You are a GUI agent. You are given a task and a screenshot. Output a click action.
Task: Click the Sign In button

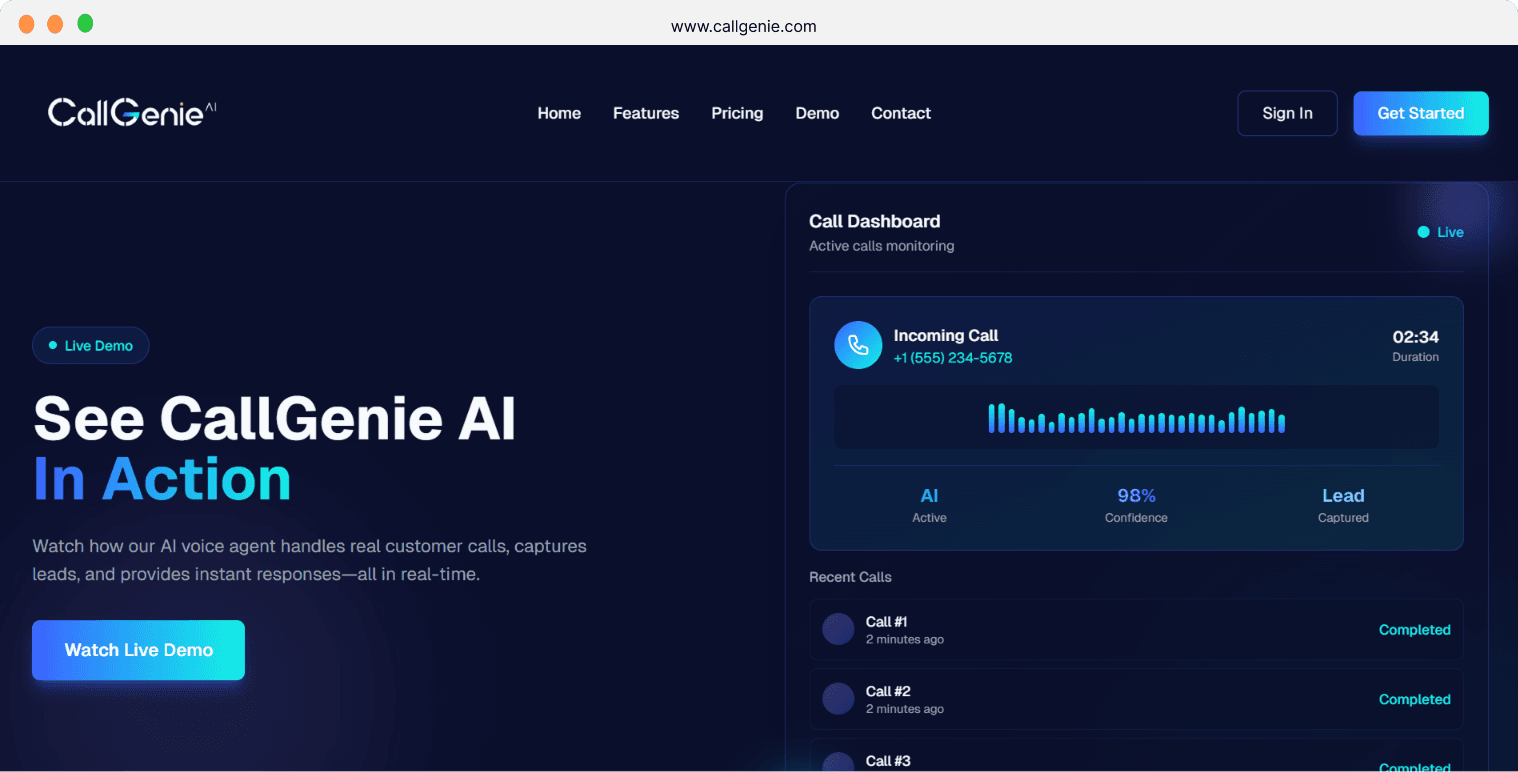click(1287, 113)
